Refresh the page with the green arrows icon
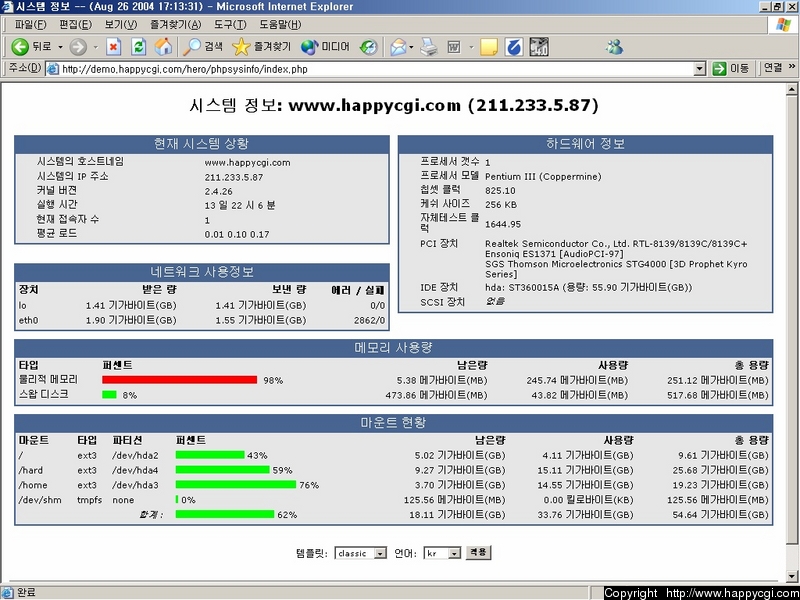 [139, 47]
